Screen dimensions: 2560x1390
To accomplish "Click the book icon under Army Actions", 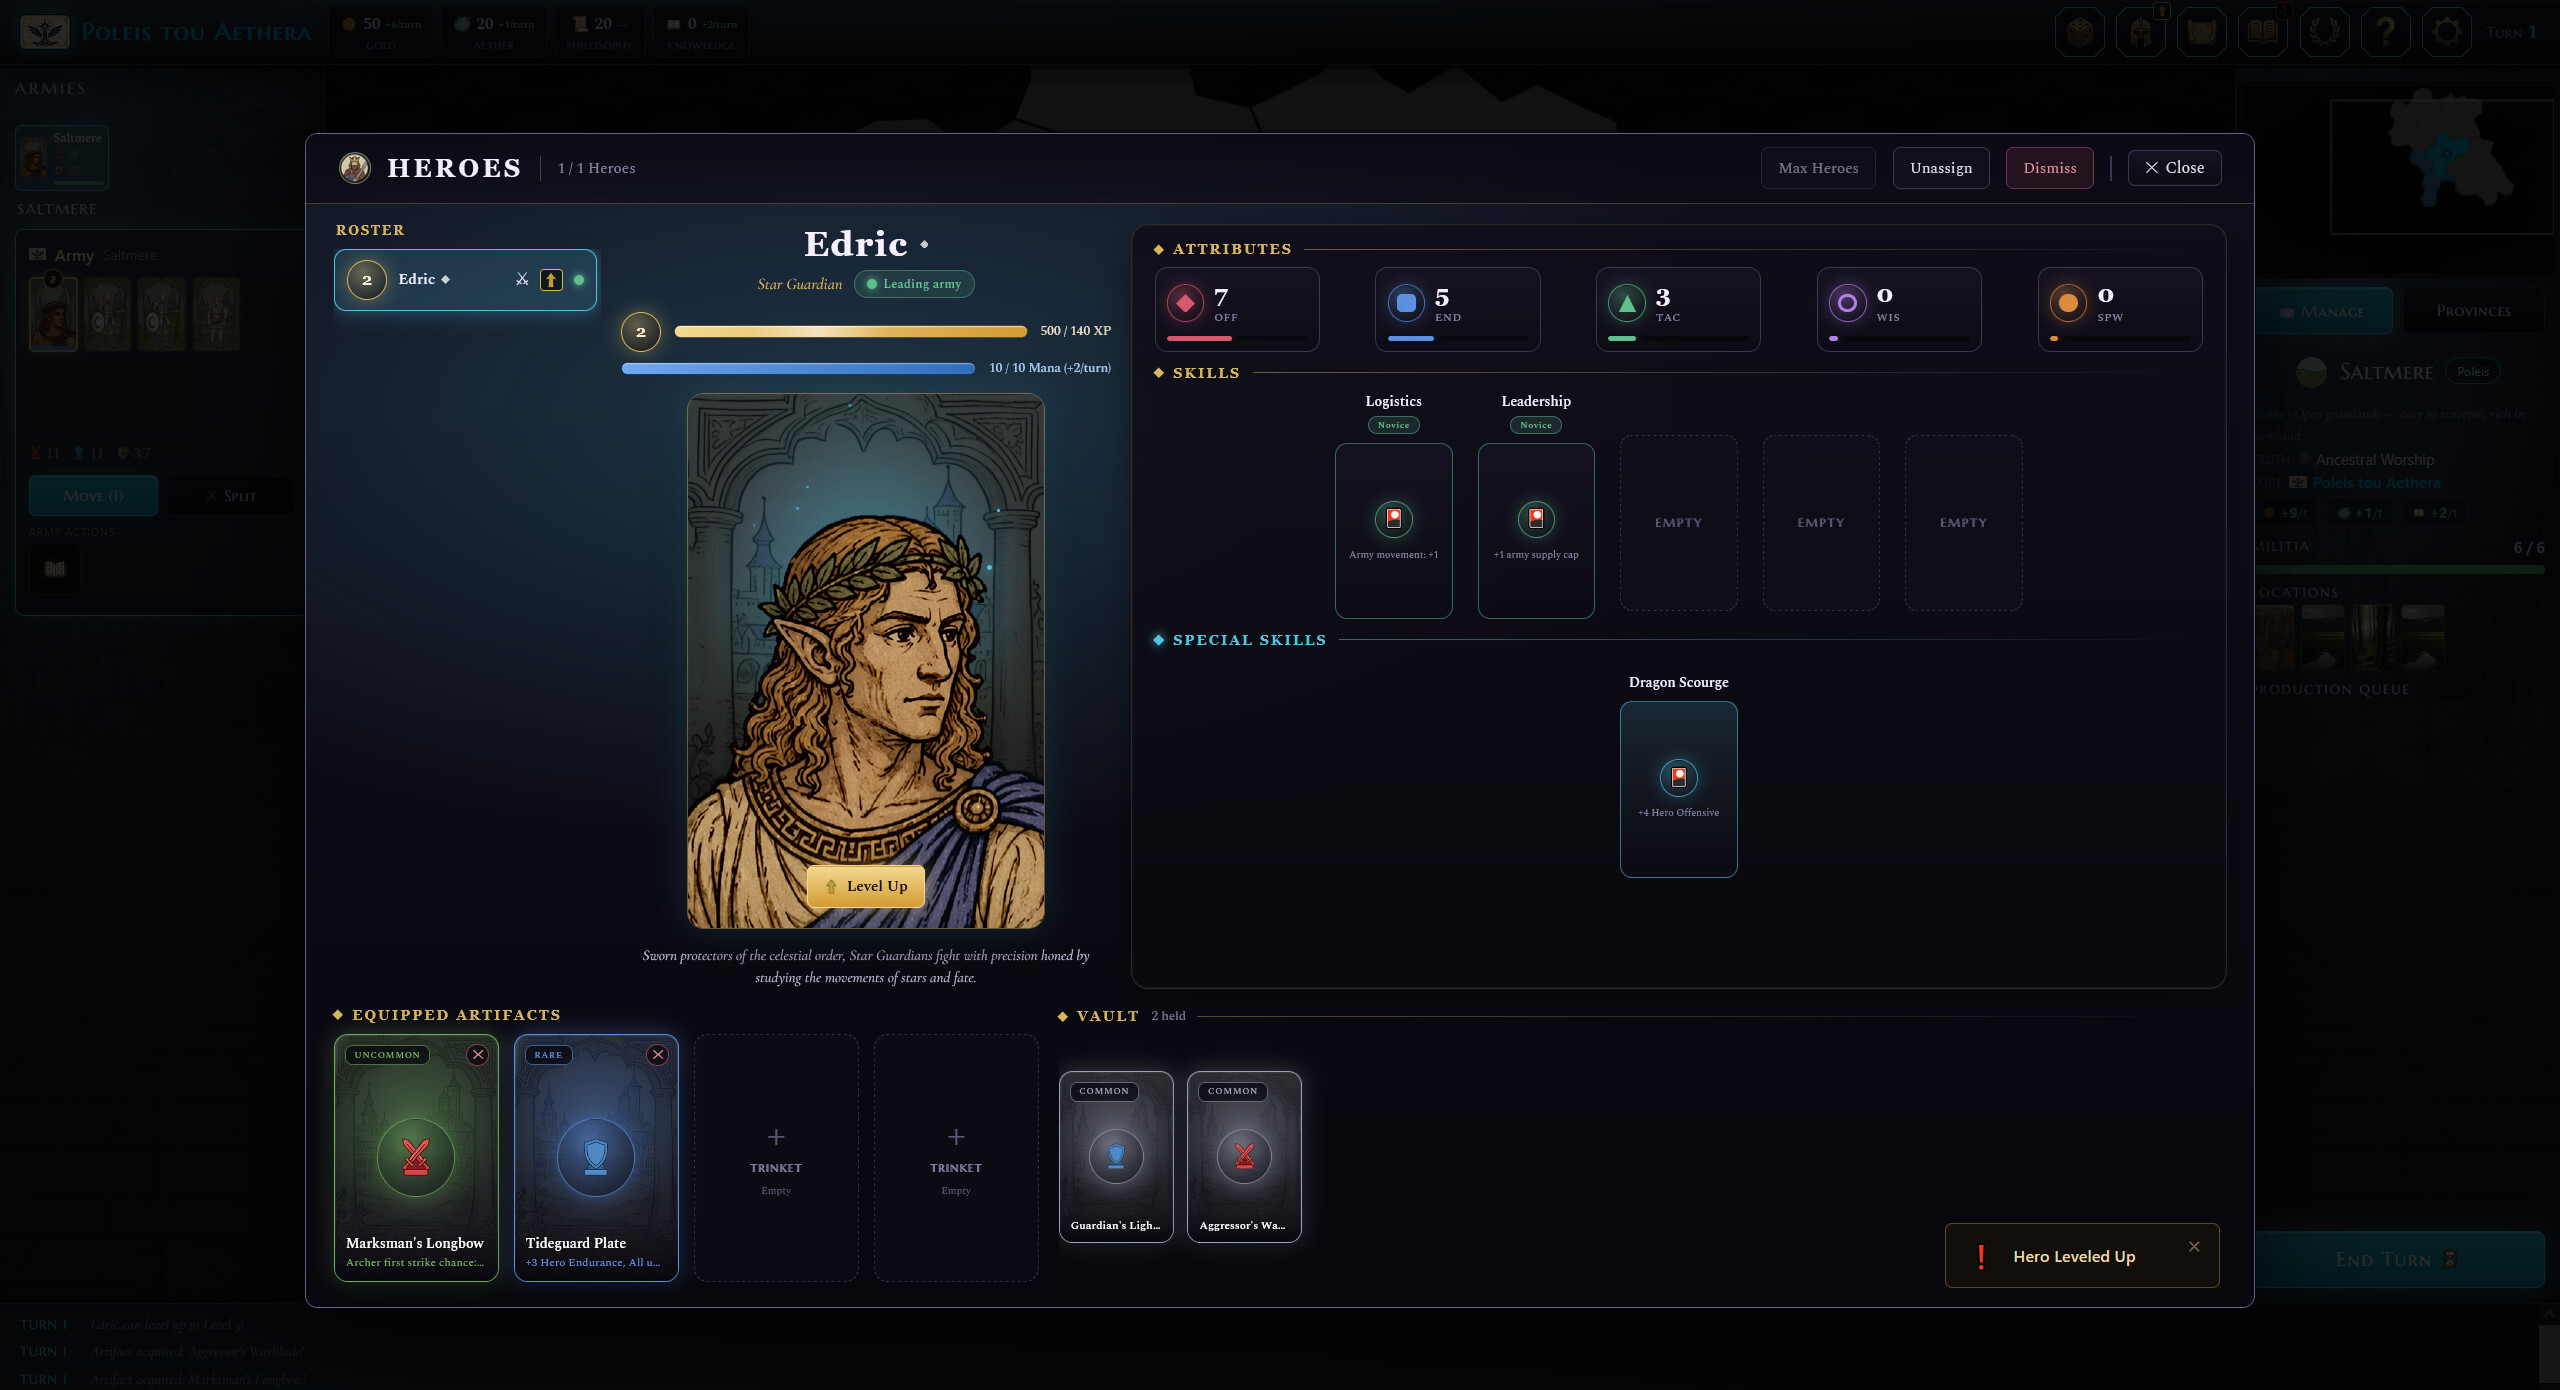I will point(55,569).
